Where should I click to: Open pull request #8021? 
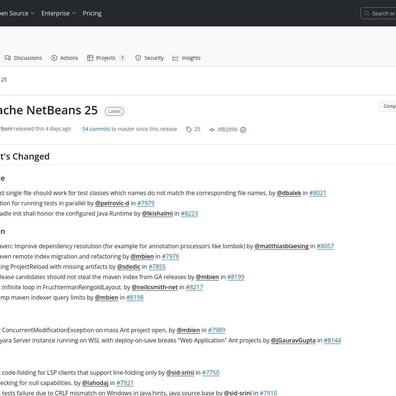pyautogui.click(x=318, y=193)
